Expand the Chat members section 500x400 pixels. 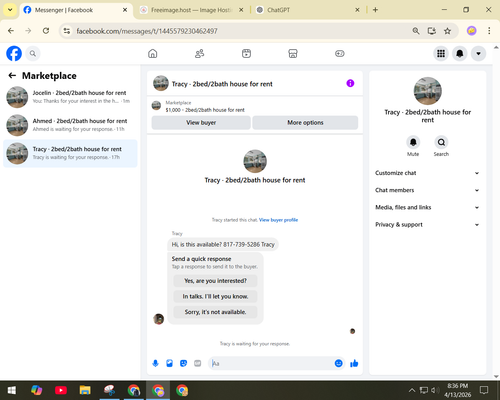[x=427, y=190]
